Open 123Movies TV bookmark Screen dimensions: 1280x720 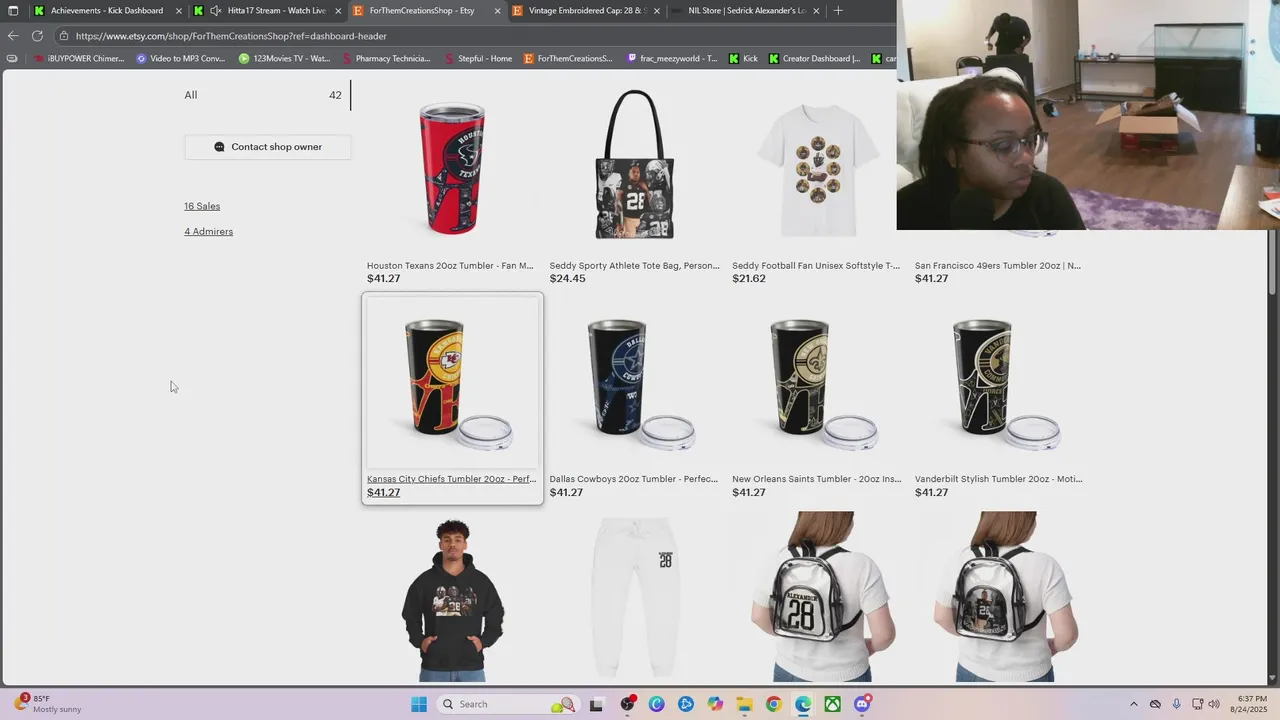(285, 59)
